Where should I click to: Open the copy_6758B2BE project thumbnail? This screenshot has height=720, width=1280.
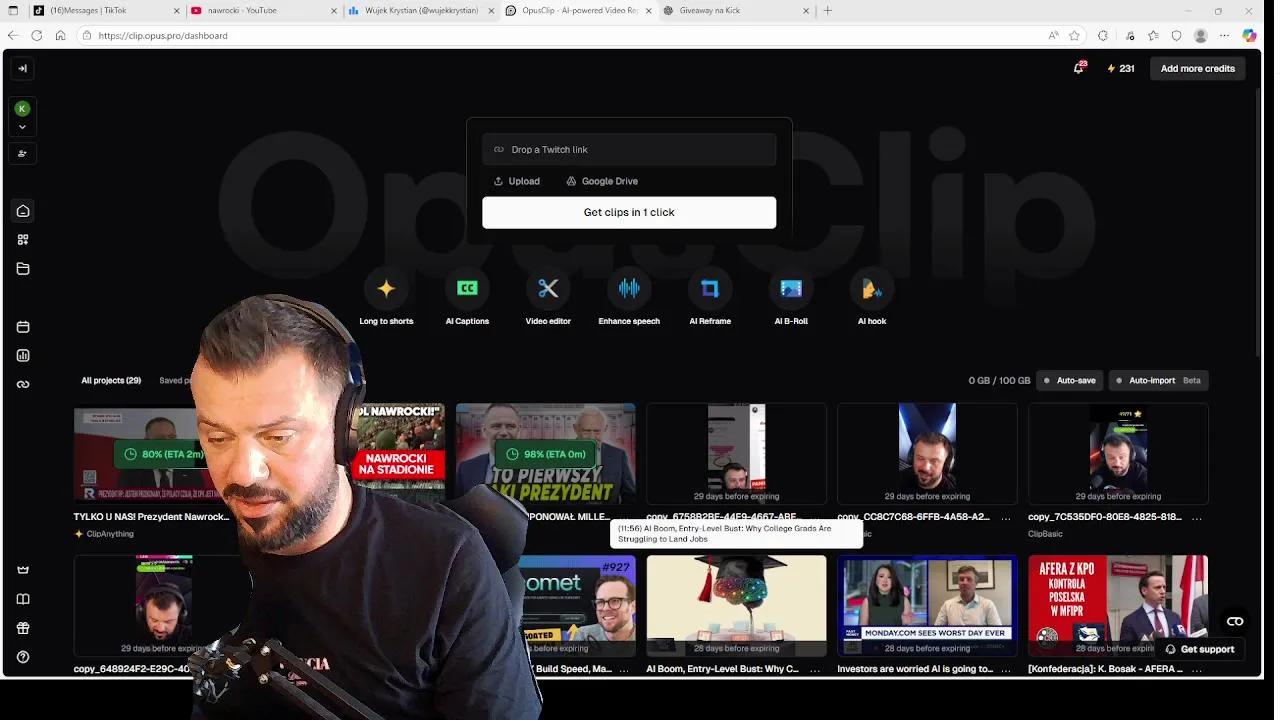[x=737, y=453]
